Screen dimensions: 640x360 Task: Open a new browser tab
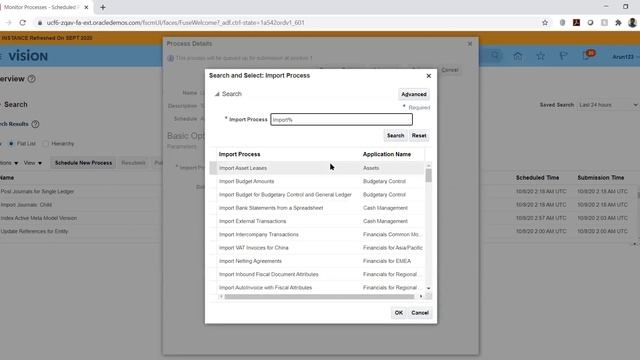(x=103, y=7)
